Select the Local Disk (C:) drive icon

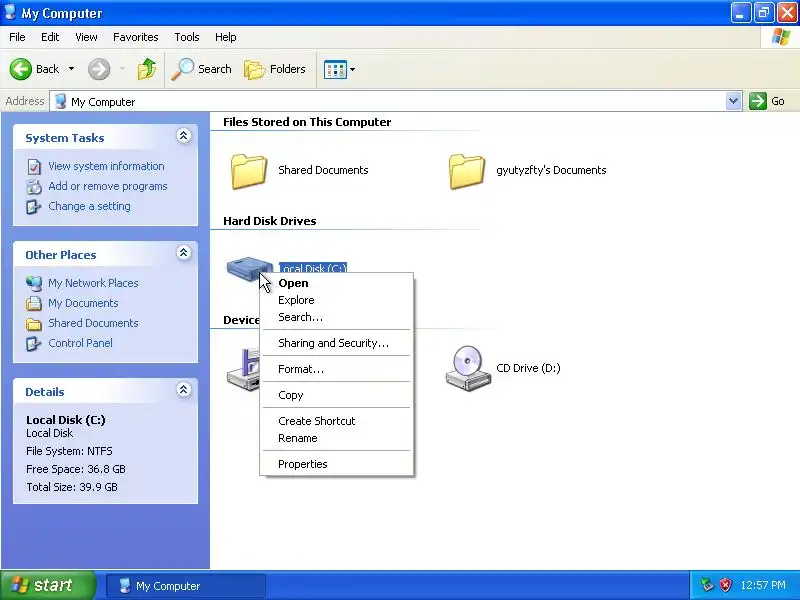tap(249, 268)
